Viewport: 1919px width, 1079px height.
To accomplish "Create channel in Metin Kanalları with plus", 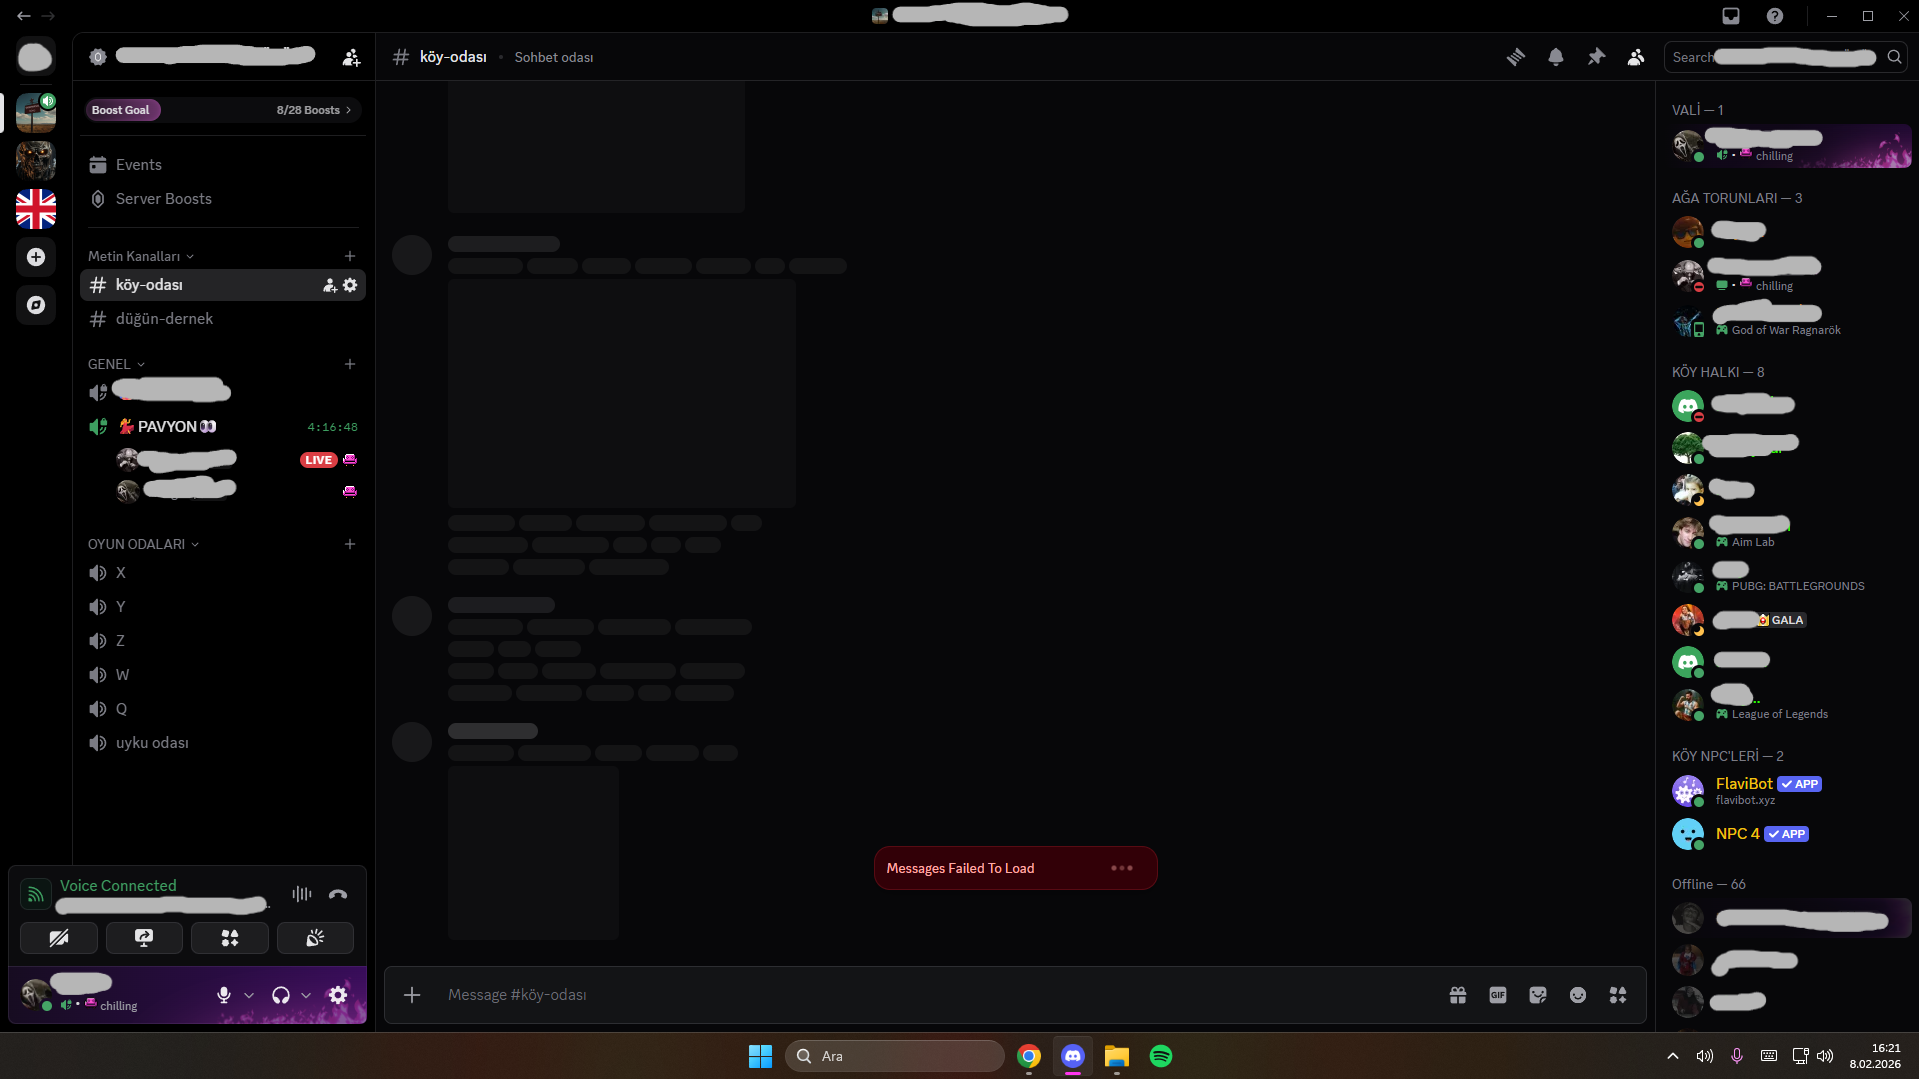I will pyautogui.click(x=350, y=256).
